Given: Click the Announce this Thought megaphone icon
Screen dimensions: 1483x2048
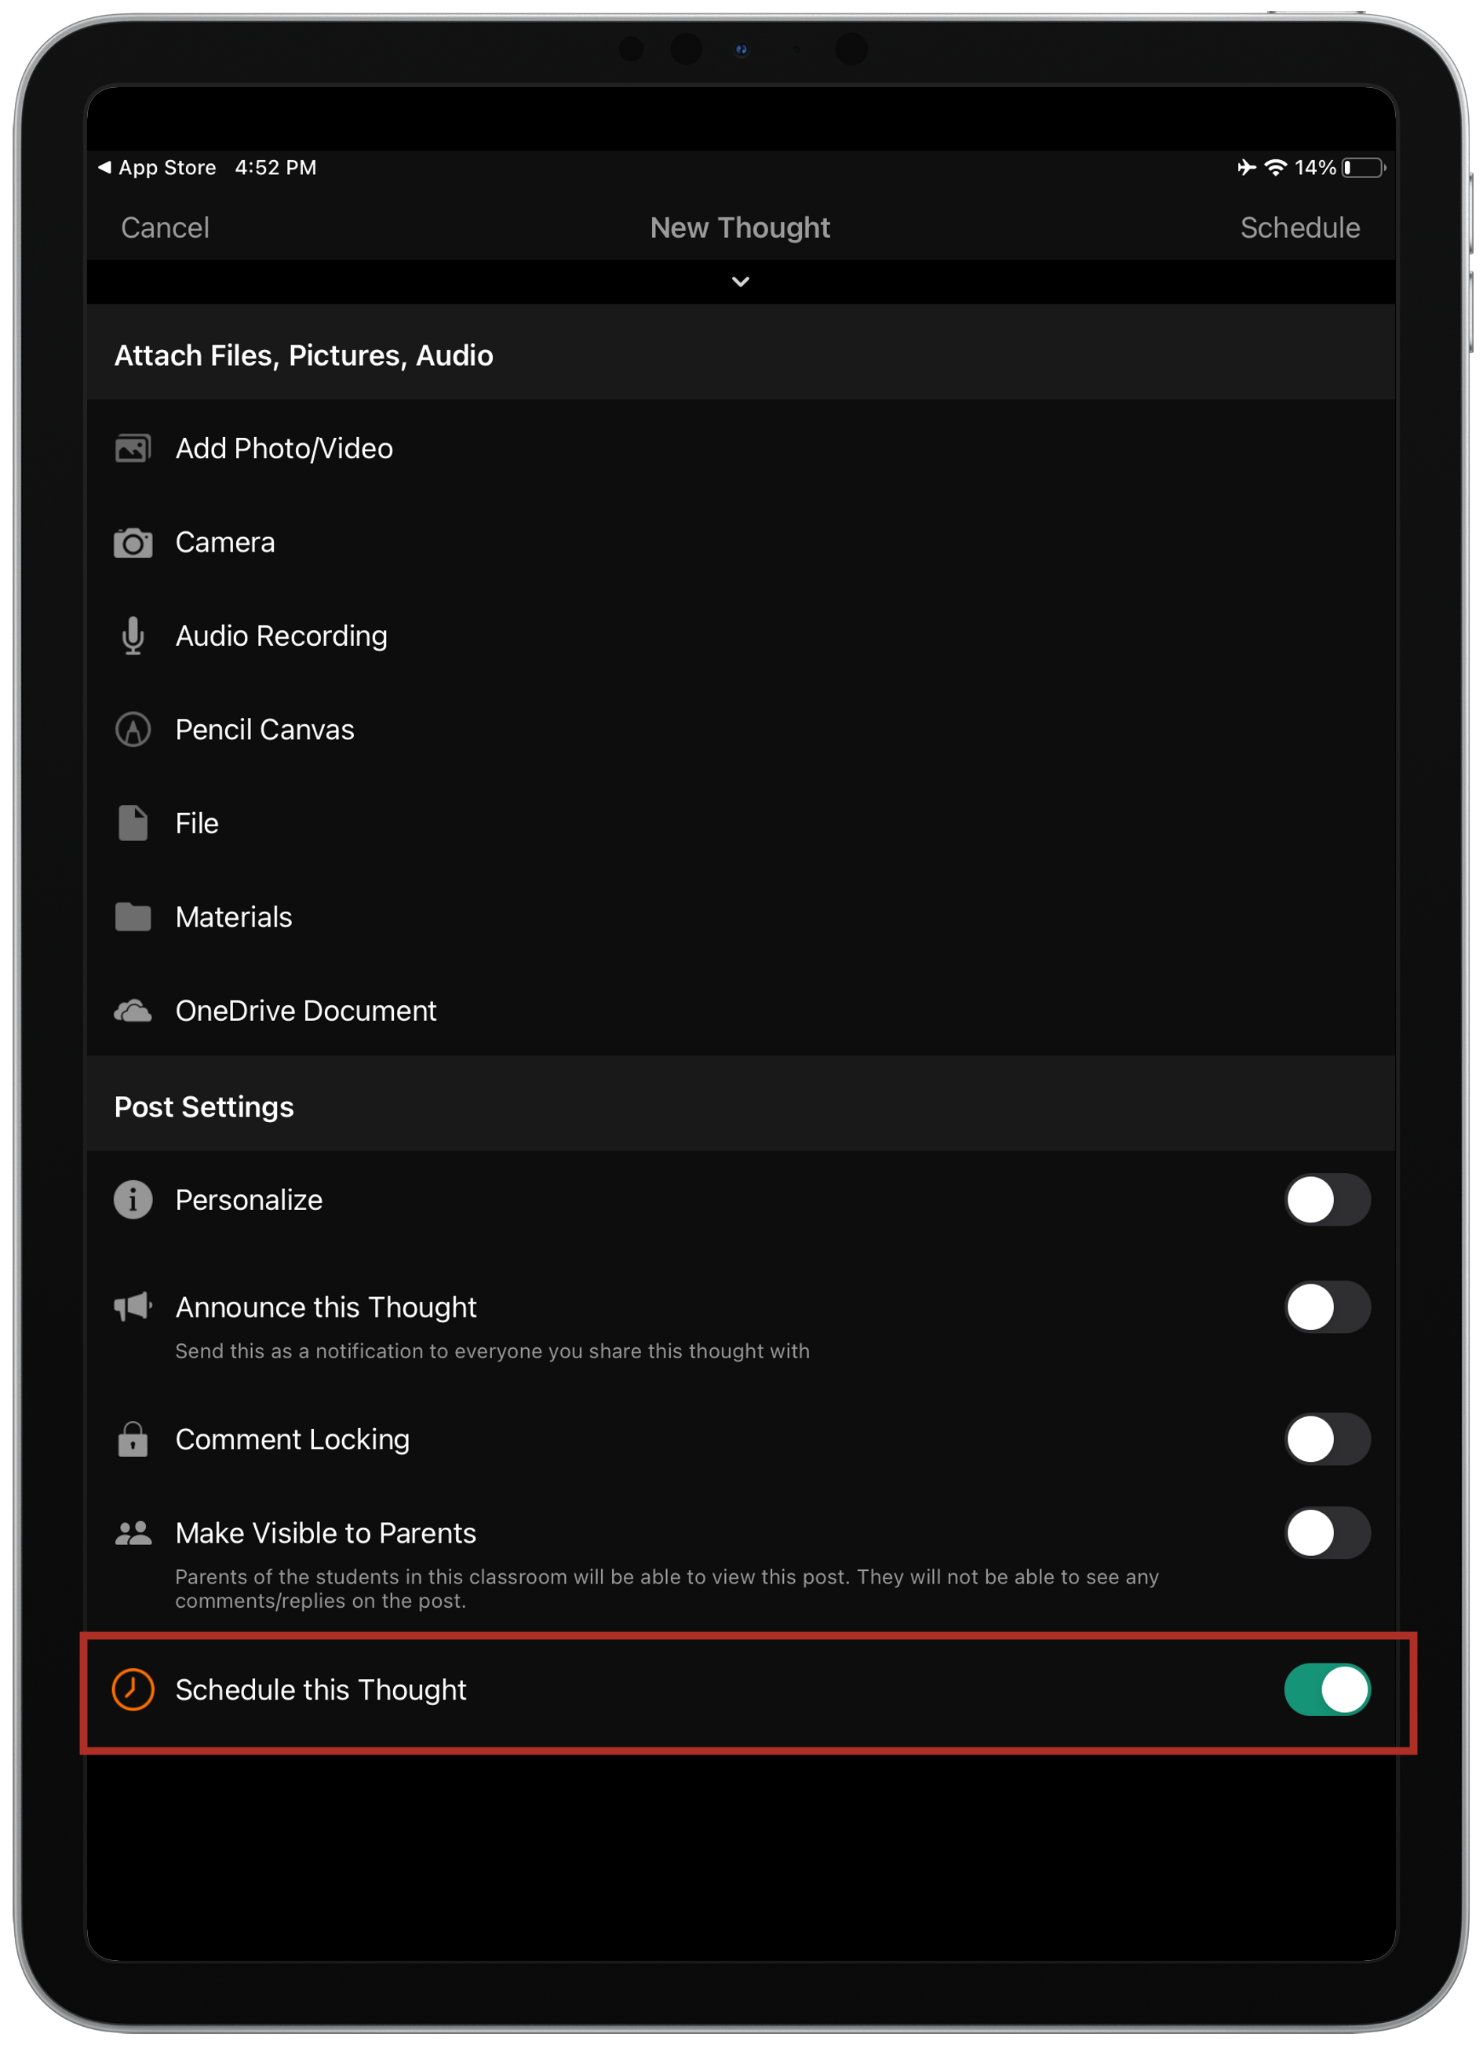Looking at the screenshot, I should 133,1307.
